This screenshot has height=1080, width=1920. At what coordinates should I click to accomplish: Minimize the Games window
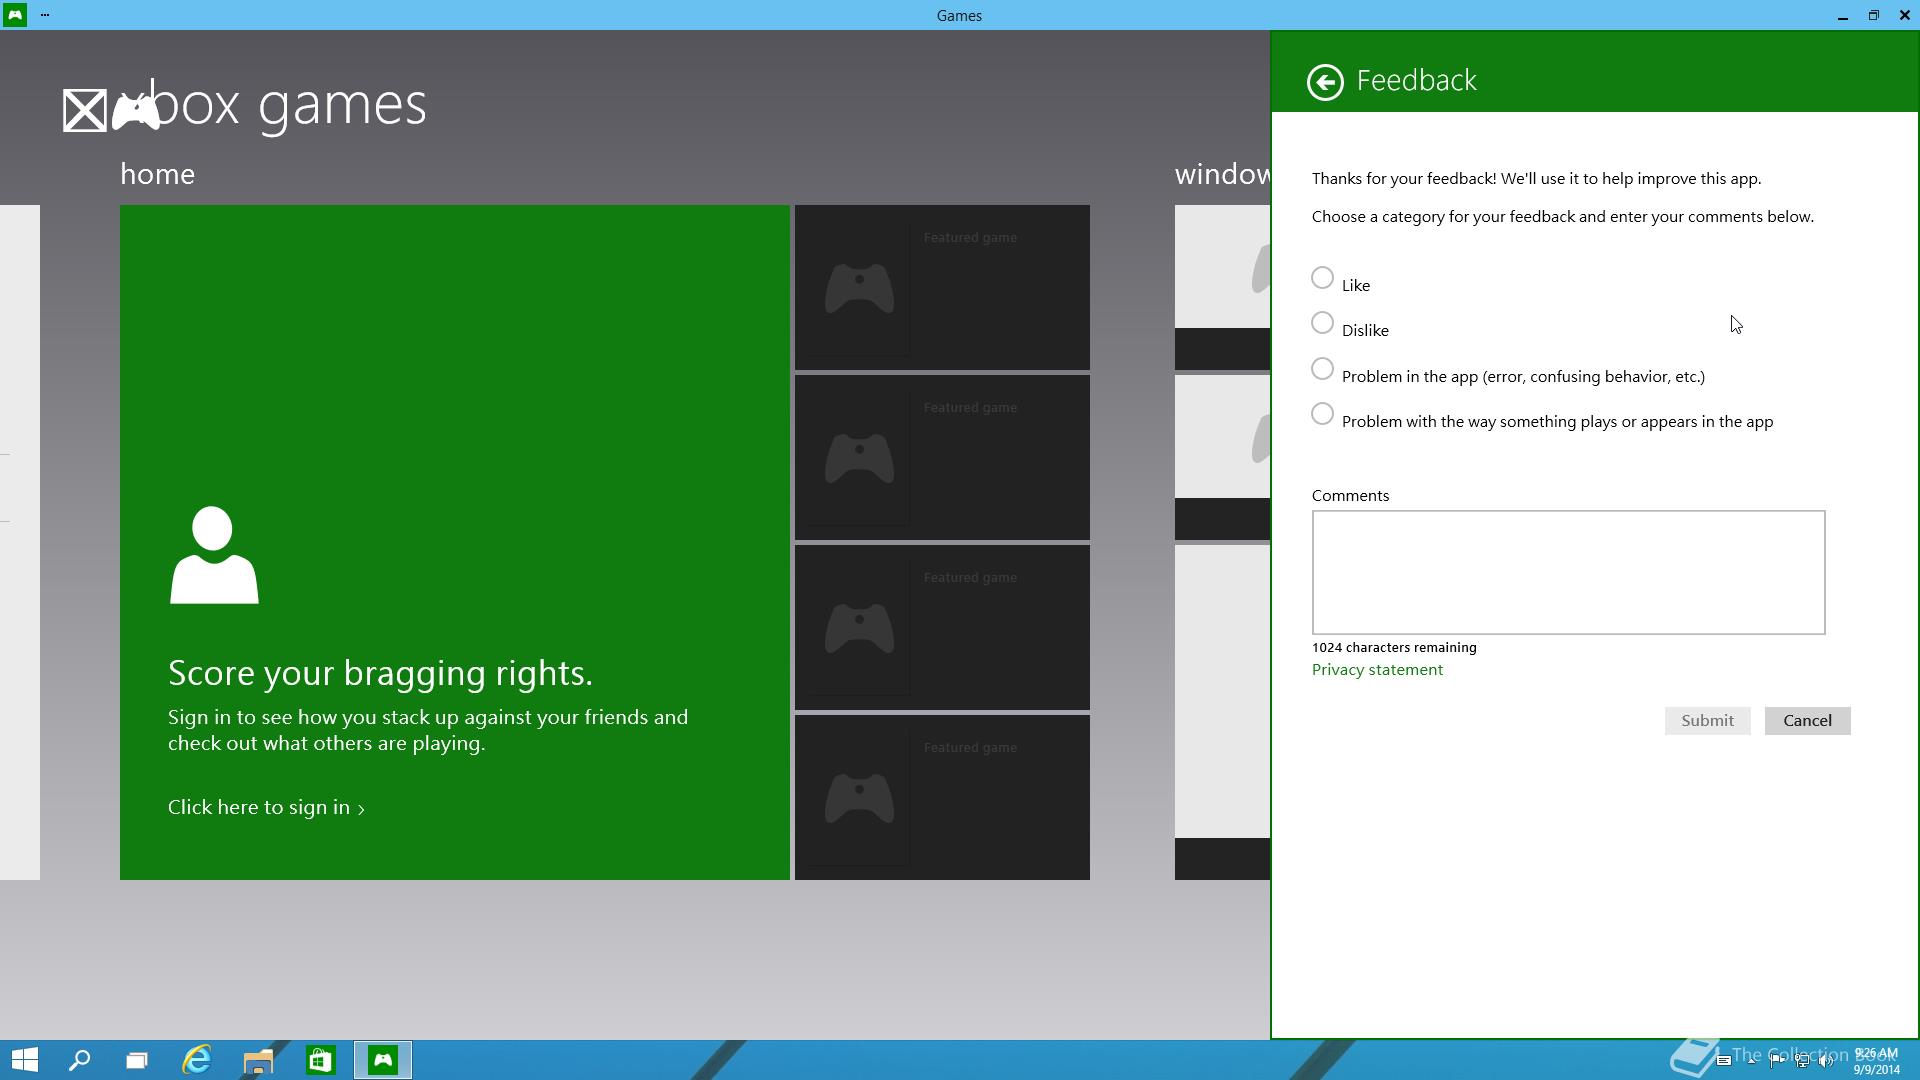(x=1842, y=16)
